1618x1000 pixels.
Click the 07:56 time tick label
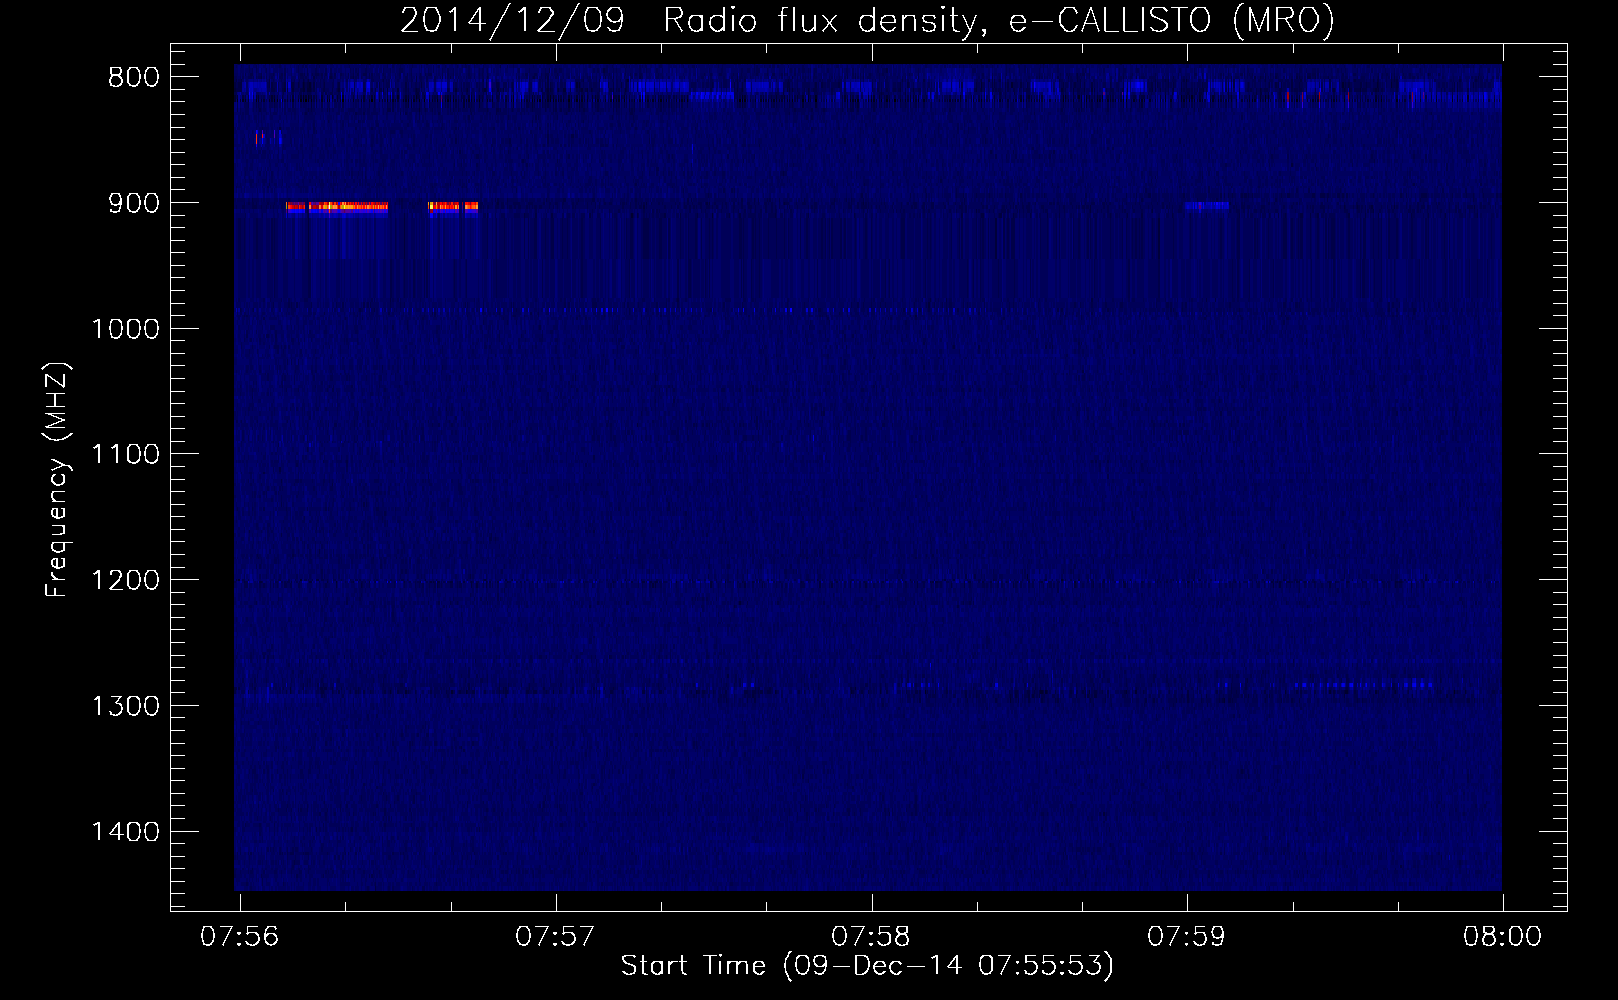coord(240,937)
